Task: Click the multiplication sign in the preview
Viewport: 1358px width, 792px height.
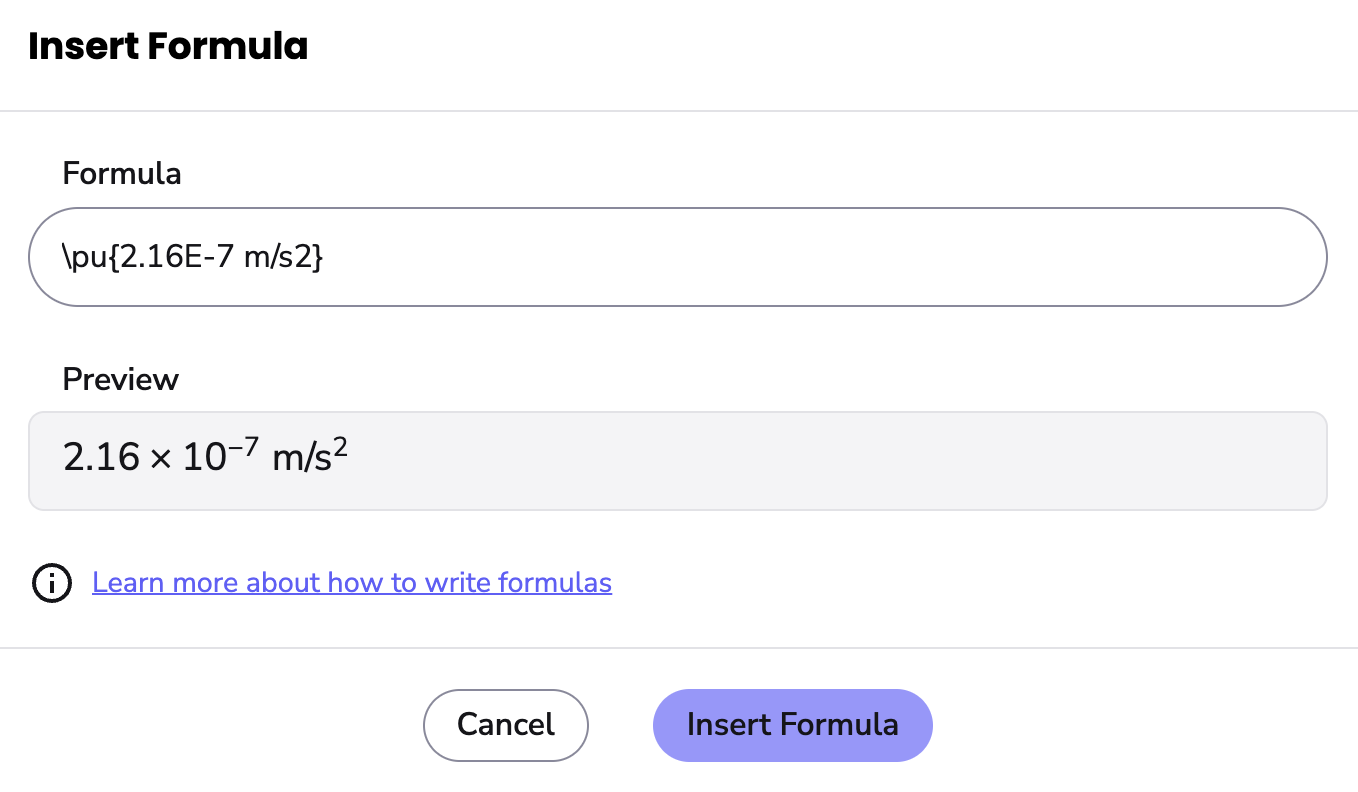Action: (160, 459)
